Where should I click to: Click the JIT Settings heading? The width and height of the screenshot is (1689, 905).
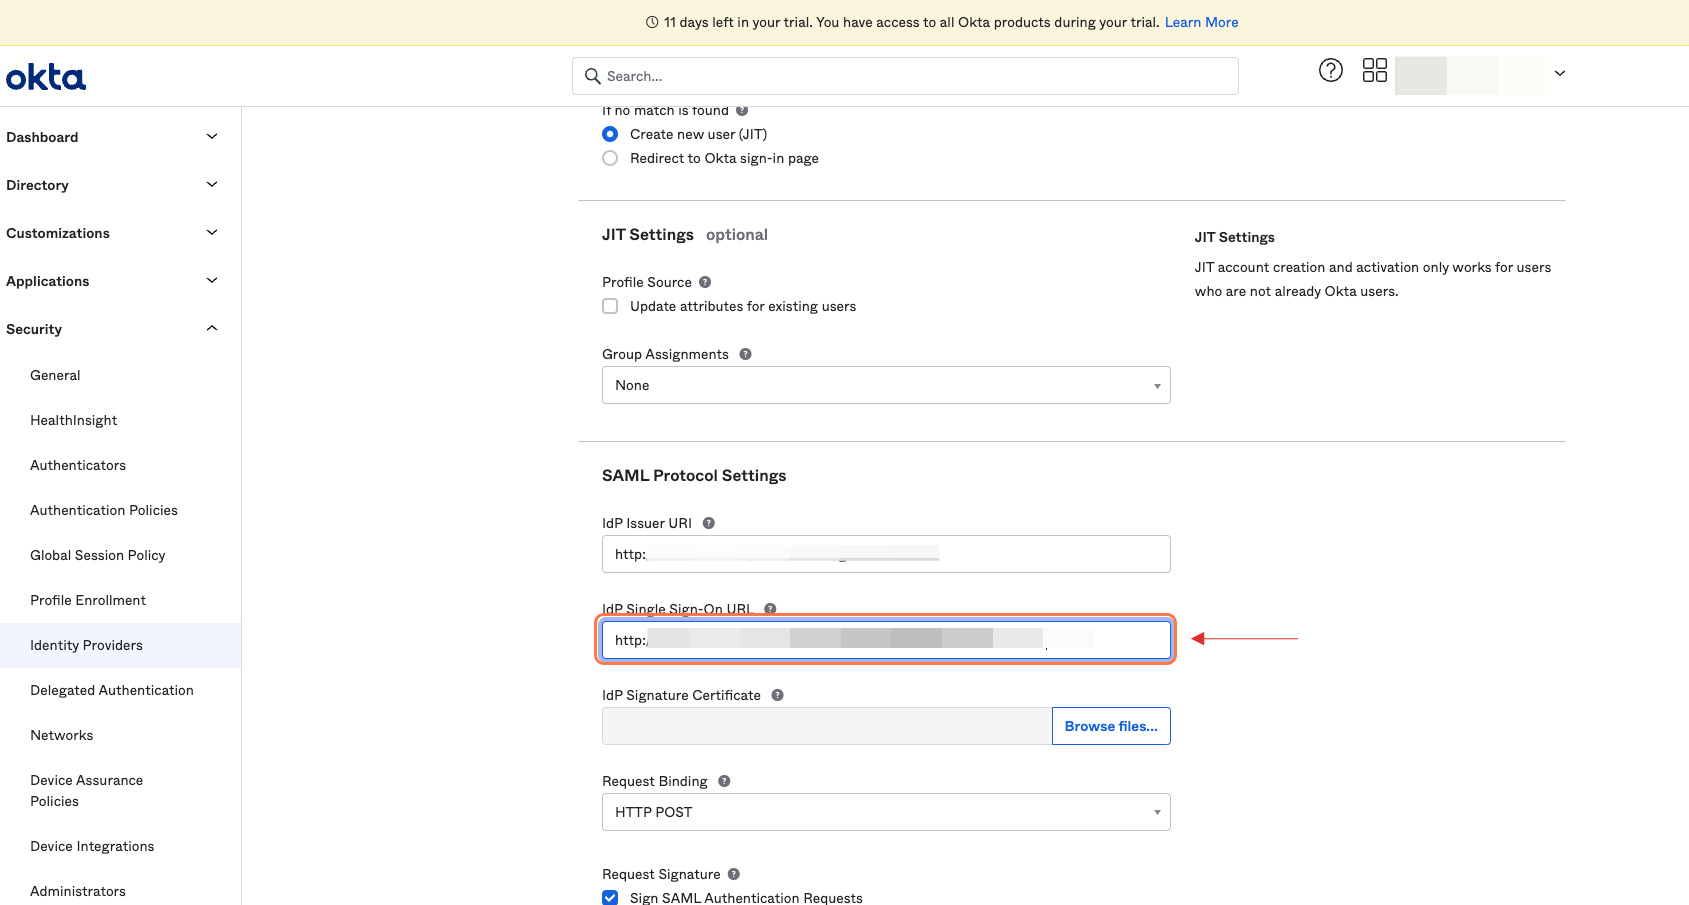coord(648,234)
